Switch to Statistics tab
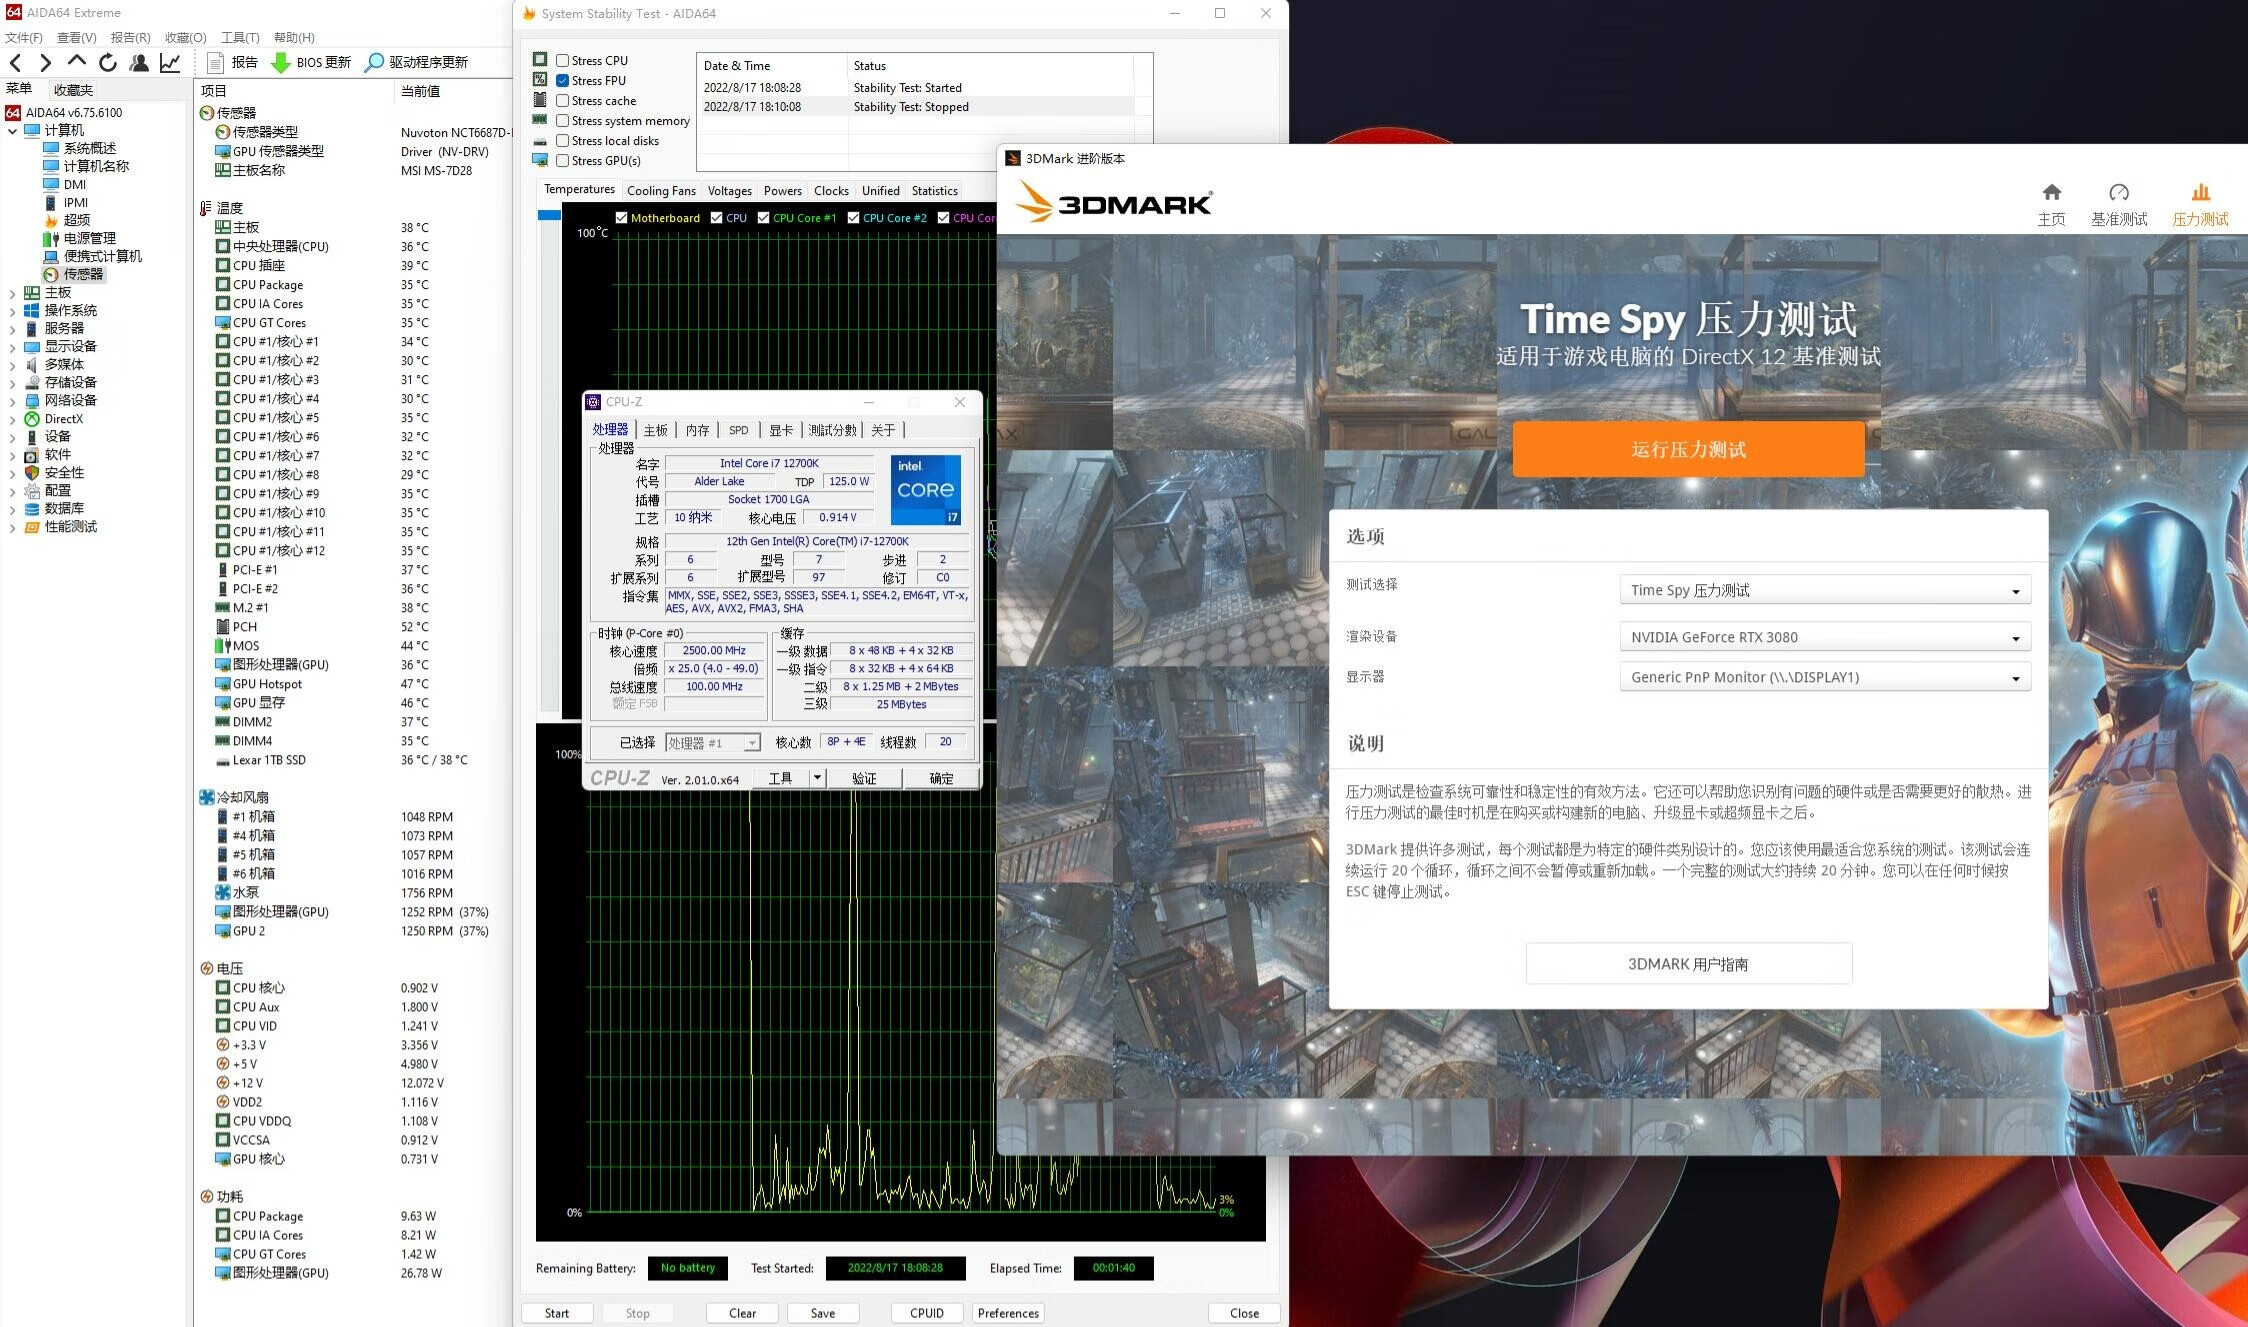This screenshot has height=1327, width=2248. [x=934, y=191]
